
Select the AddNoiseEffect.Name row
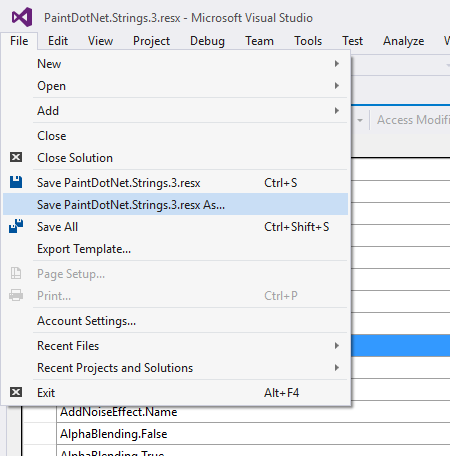click(x=253, y=412)
